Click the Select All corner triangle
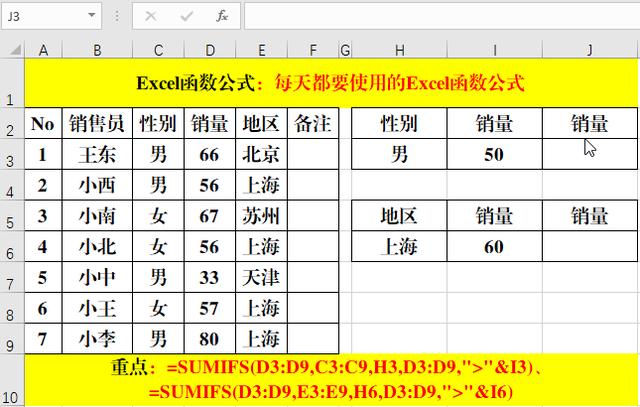The height and width of the screenshot is (407, 640). click(15, 50)
